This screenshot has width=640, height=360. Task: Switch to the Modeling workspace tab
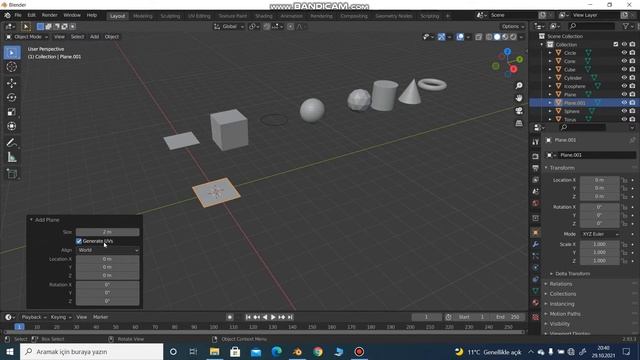coord(143,16)
